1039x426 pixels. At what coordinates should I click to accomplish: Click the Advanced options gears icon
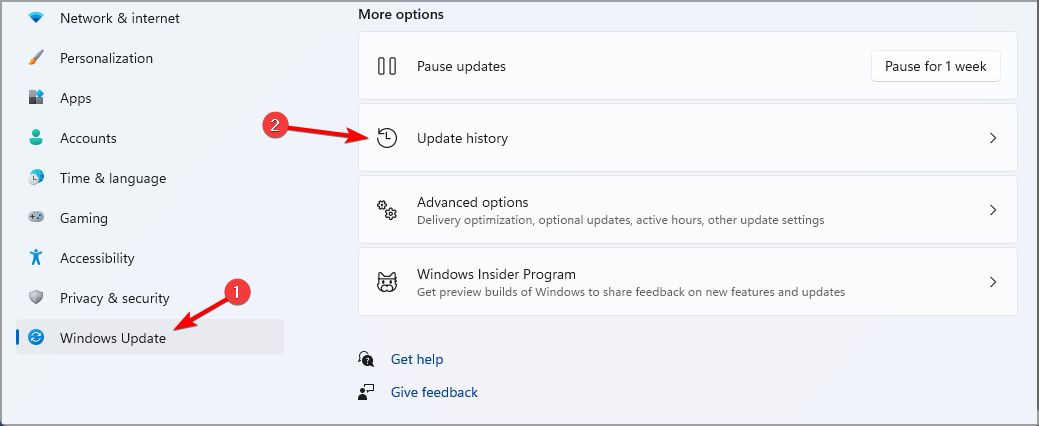387,210
